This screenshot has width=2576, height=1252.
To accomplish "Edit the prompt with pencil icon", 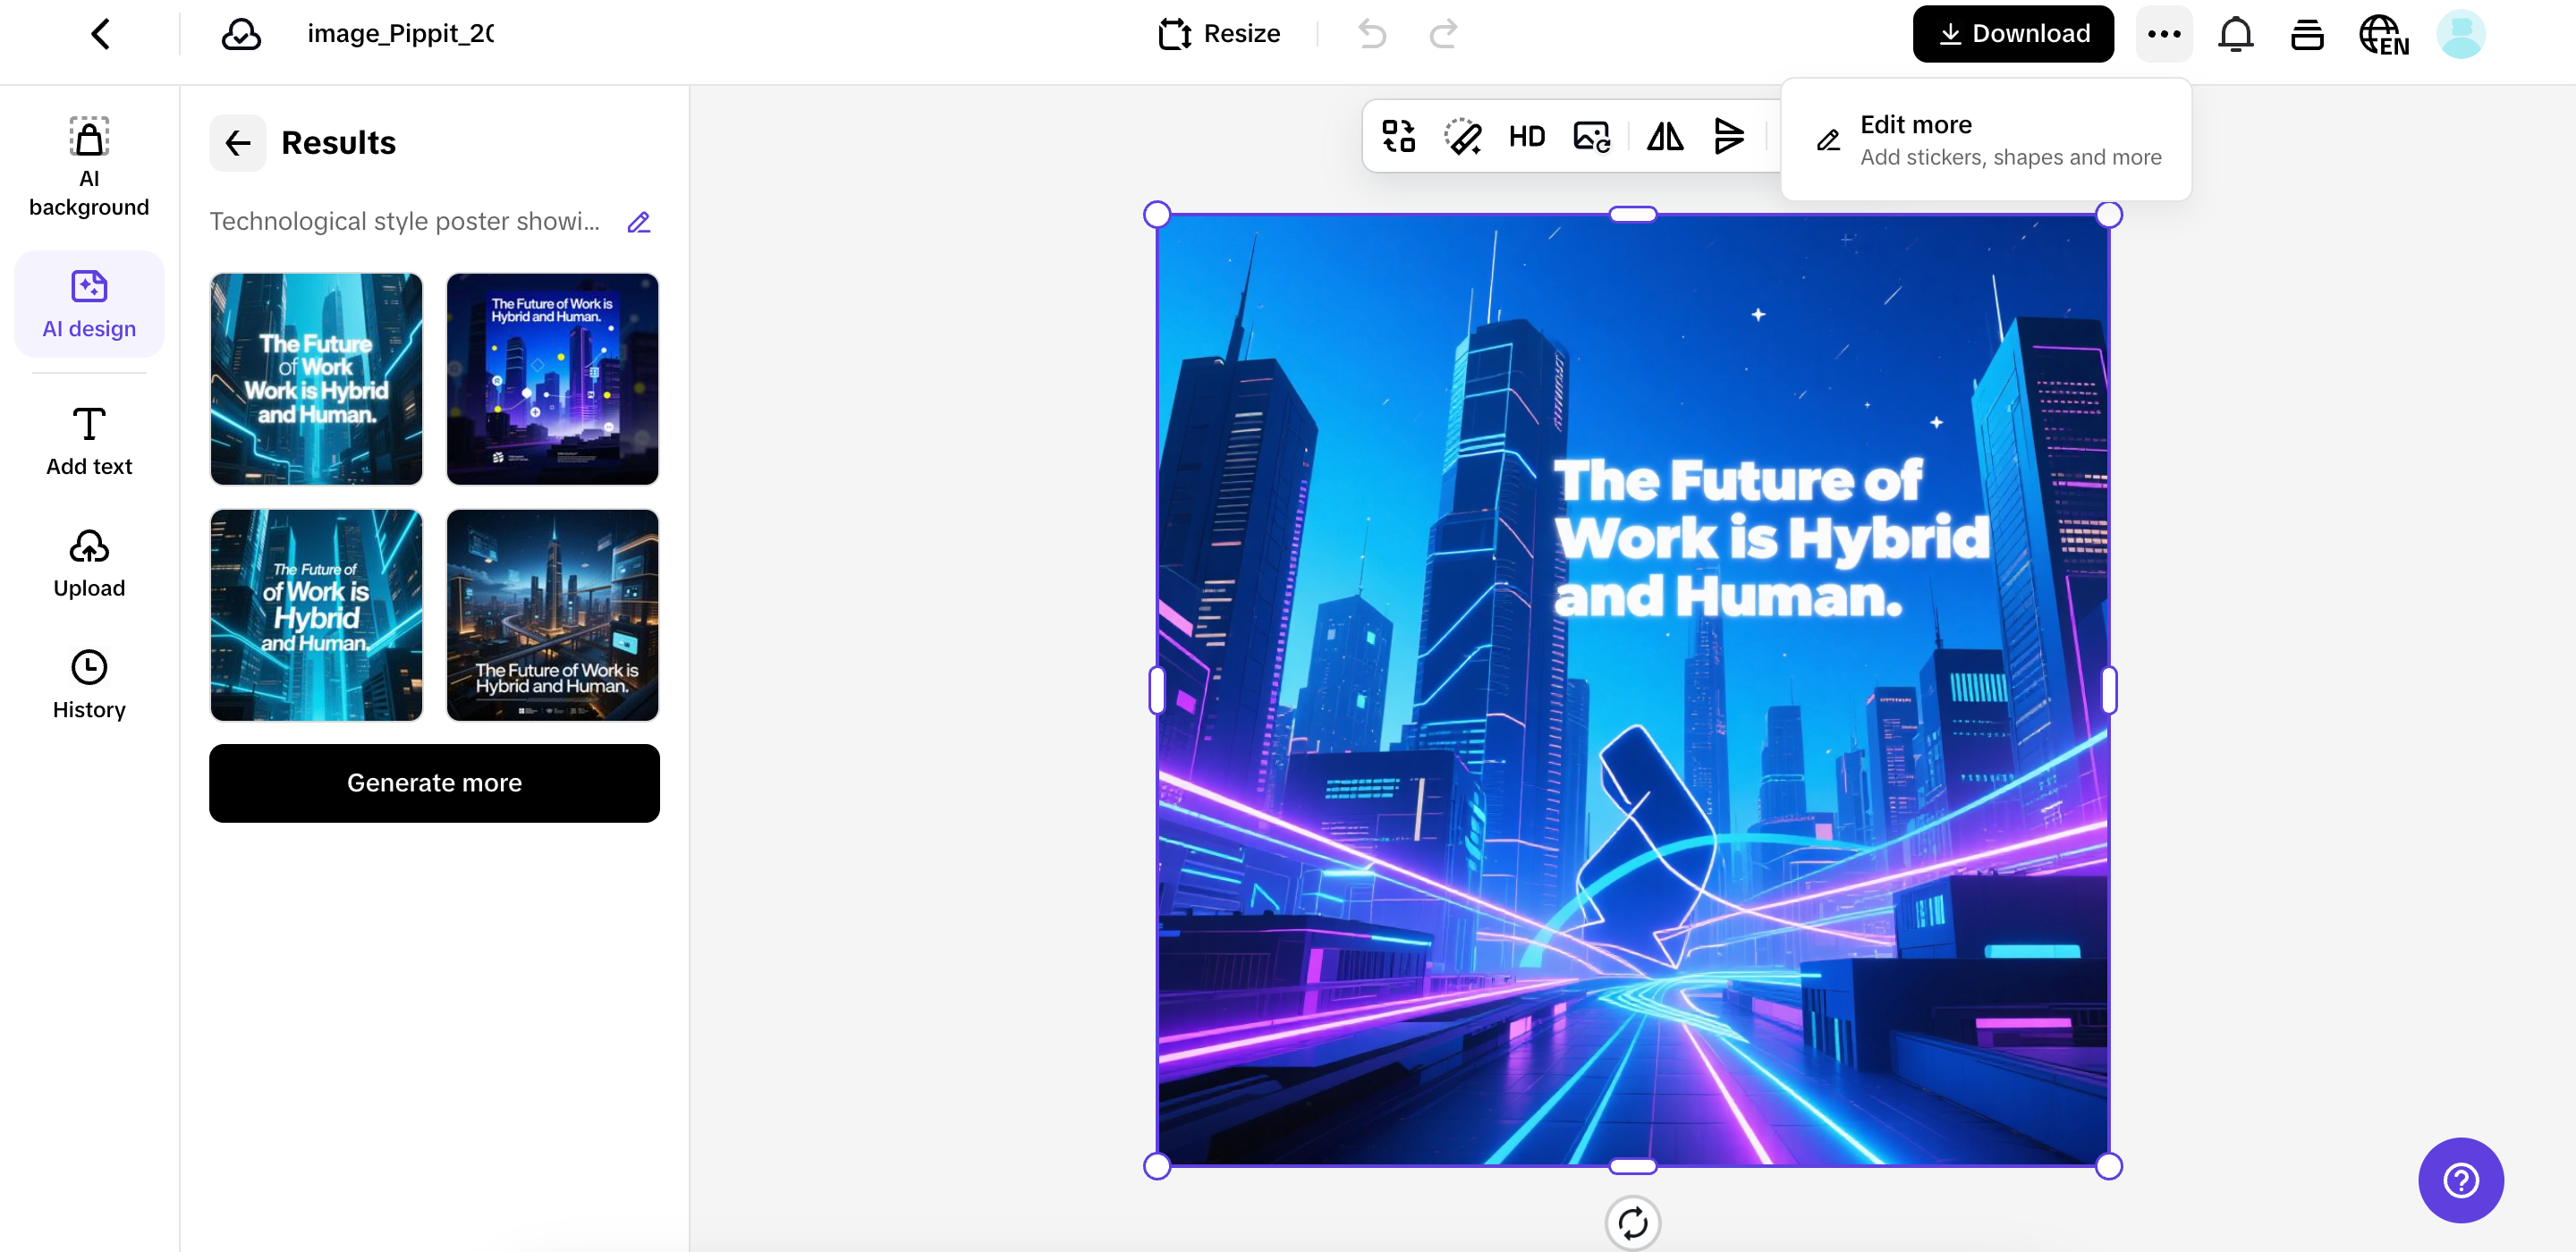I will click(639, 222).
